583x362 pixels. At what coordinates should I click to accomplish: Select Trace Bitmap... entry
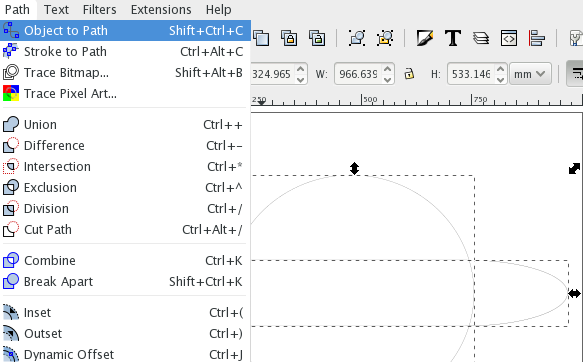point(125,72)
